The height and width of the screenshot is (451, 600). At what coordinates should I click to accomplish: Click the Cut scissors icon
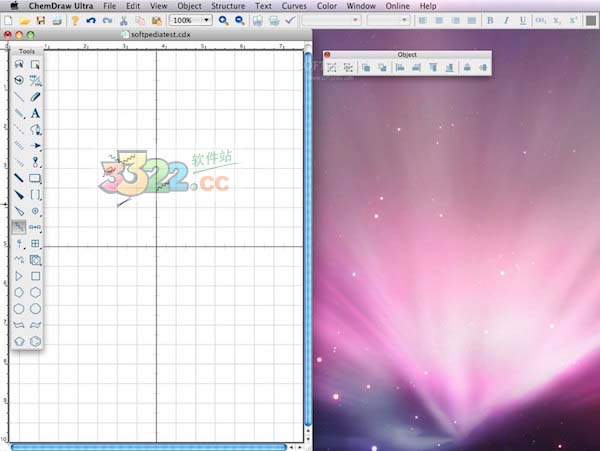124,20
